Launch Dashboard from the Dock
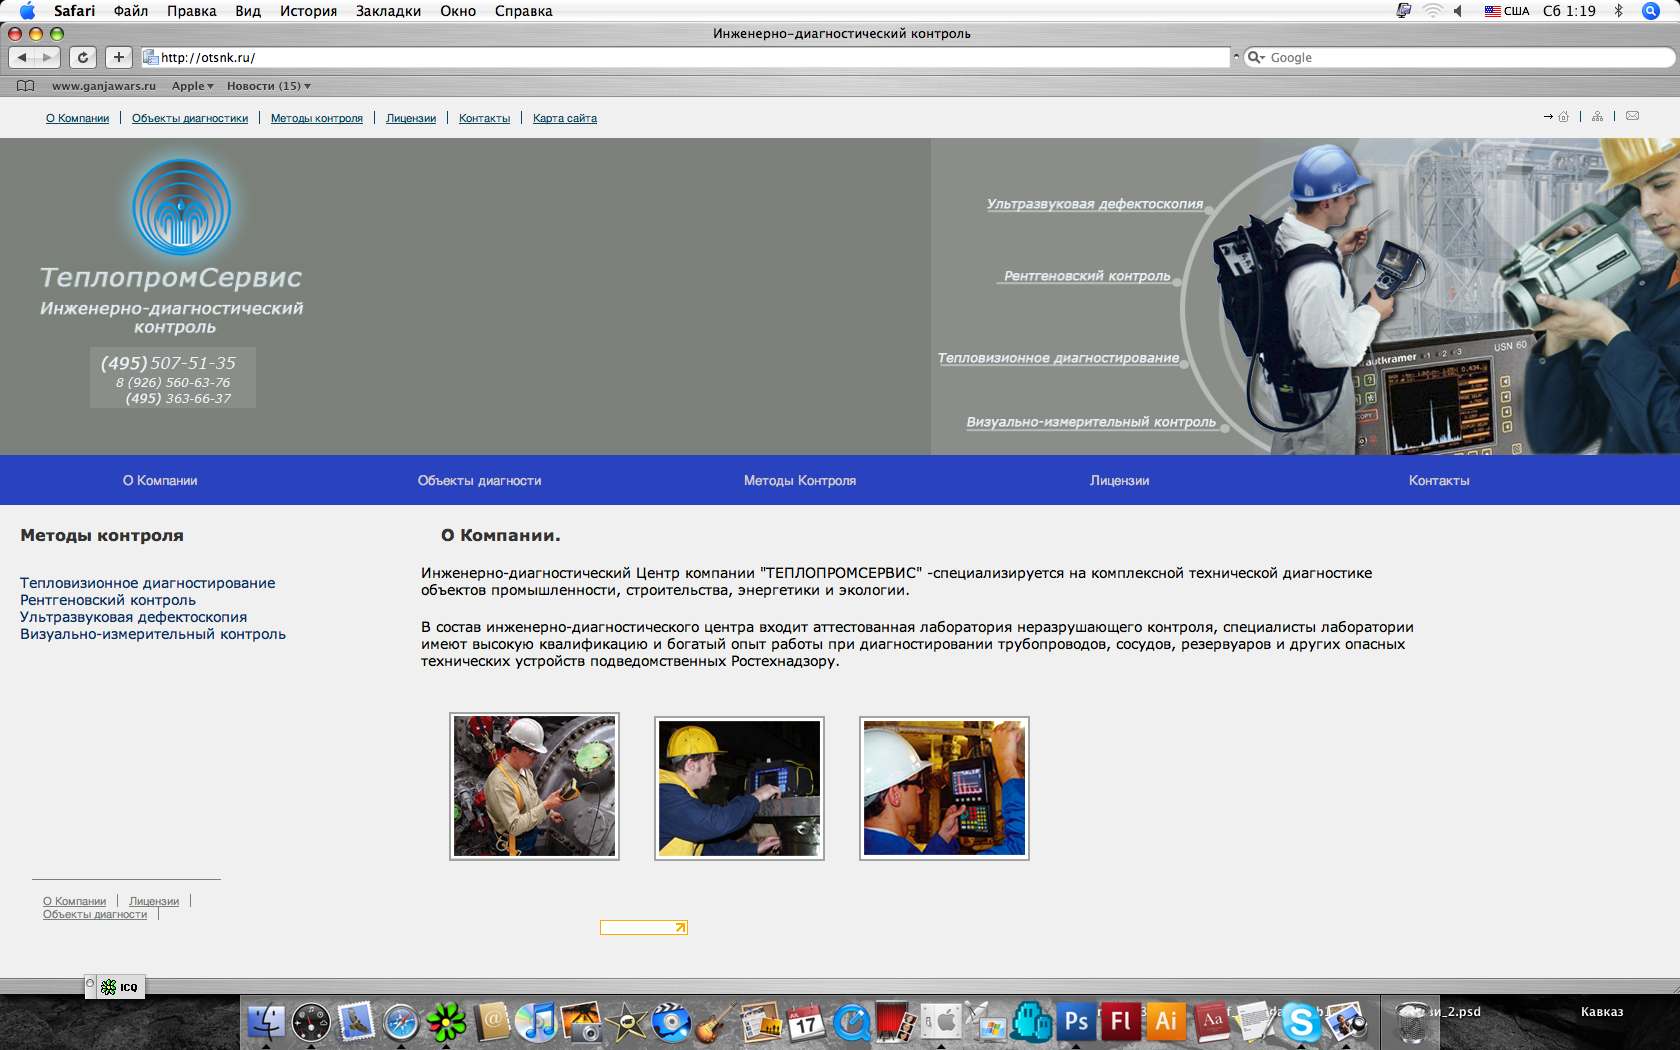The width and height of the screenshot is (1680, 1050). [x=311, y=1022]
